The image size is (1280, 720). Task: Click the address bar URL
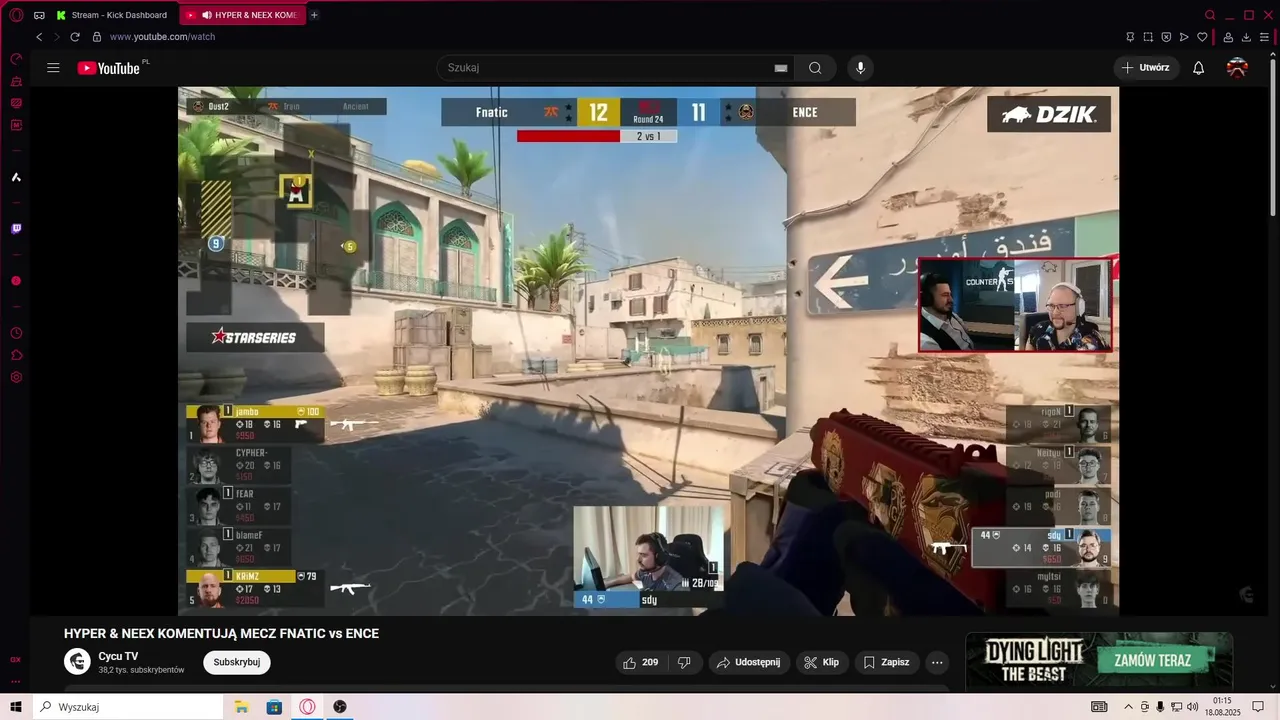[x=162, y=37]
